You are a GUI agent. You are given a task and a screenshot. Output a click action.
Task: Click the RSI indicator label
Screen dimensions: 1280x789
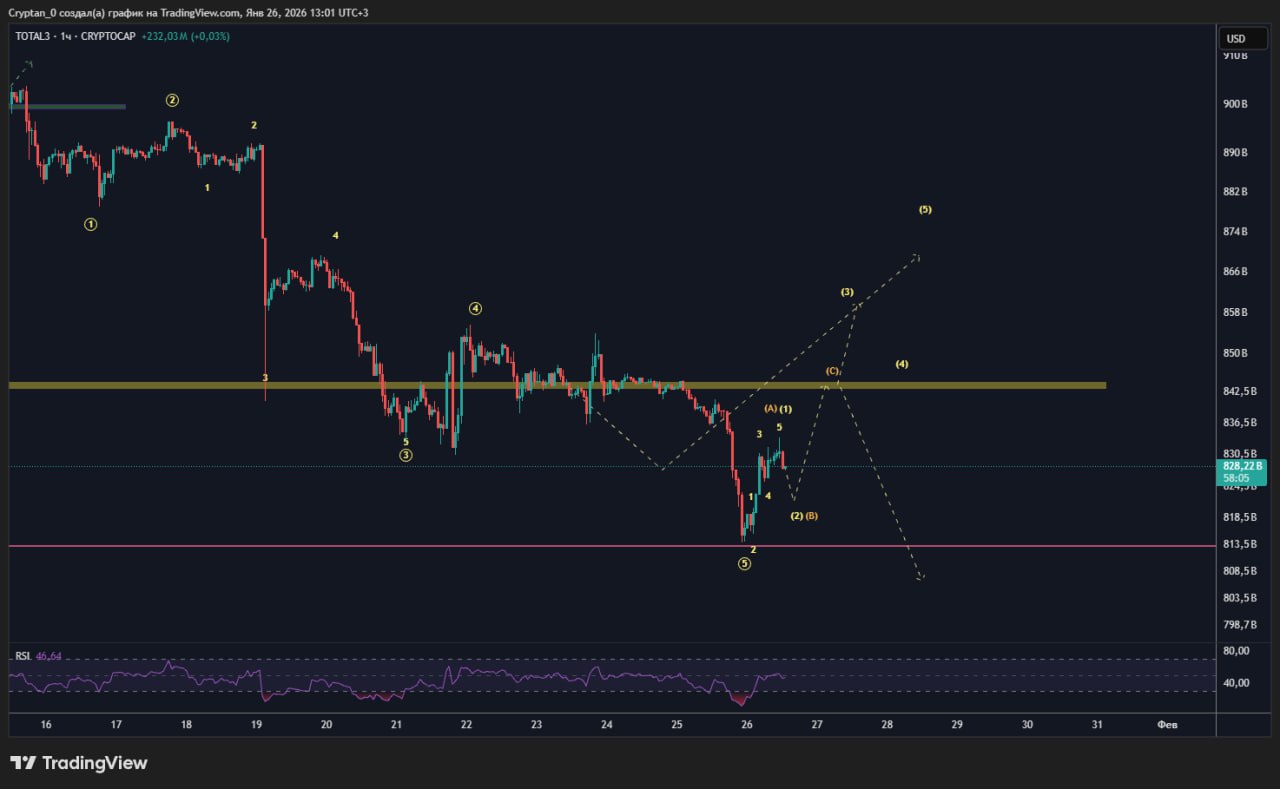tap(22, 656)
